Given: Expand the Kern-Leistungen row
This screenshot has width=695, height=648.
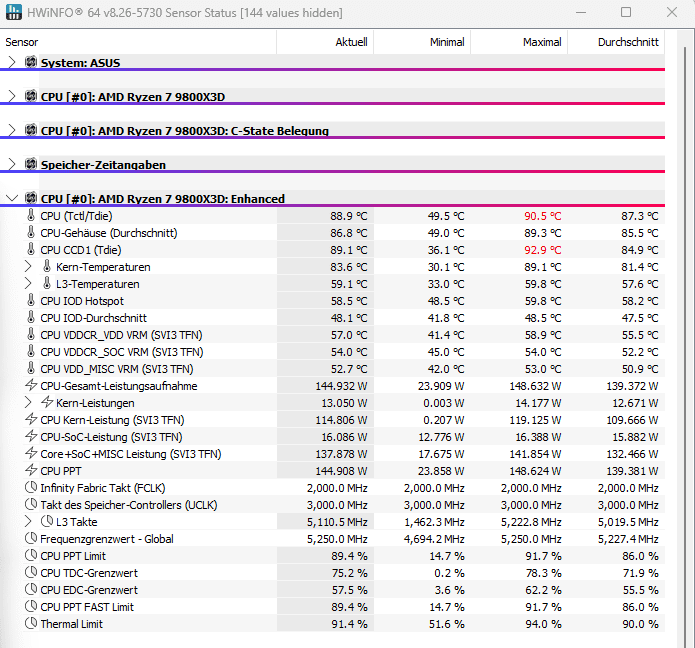Looking at the screenshot, I should tap(28, 402).
